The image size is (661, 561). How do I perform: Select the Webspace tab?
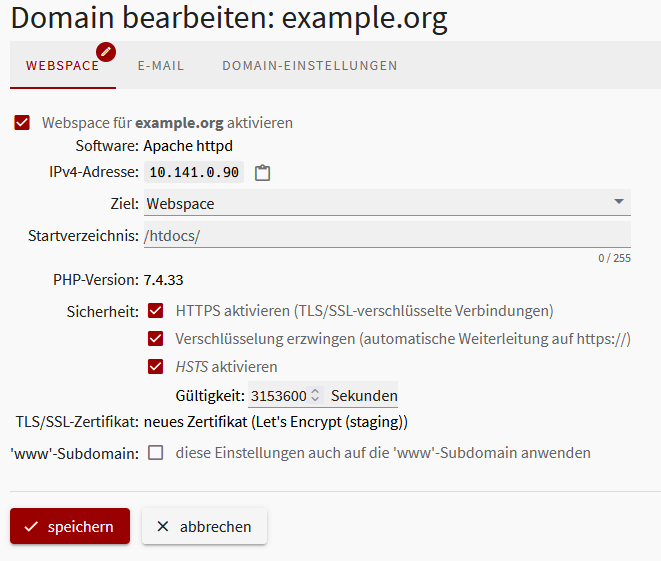[x=62, y=66]
